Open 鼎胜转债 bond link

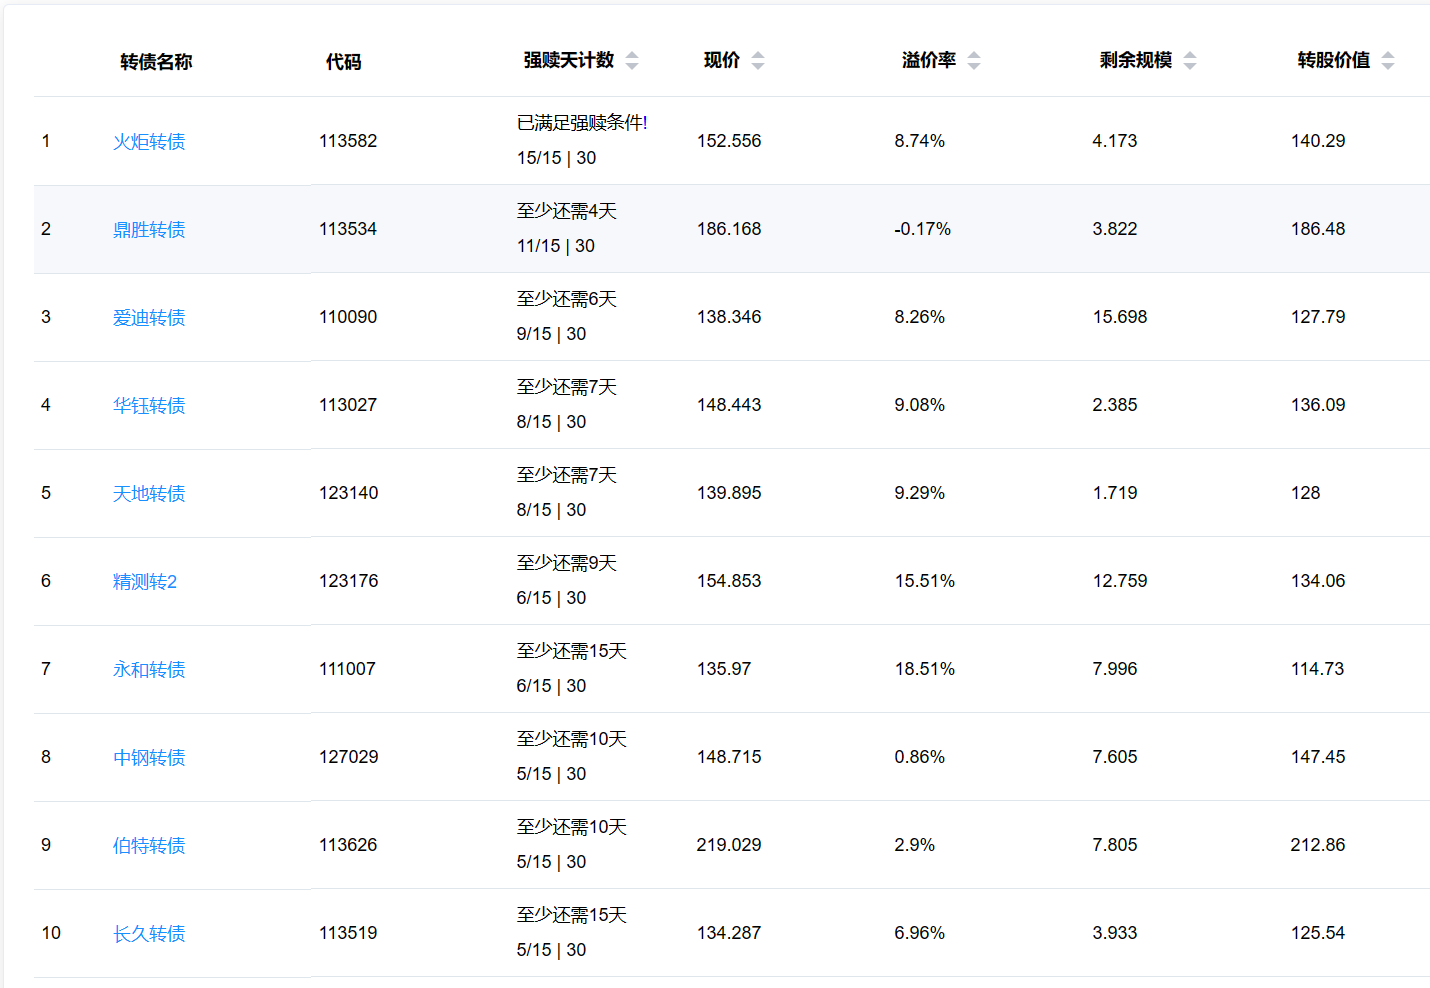click(149, 230)
